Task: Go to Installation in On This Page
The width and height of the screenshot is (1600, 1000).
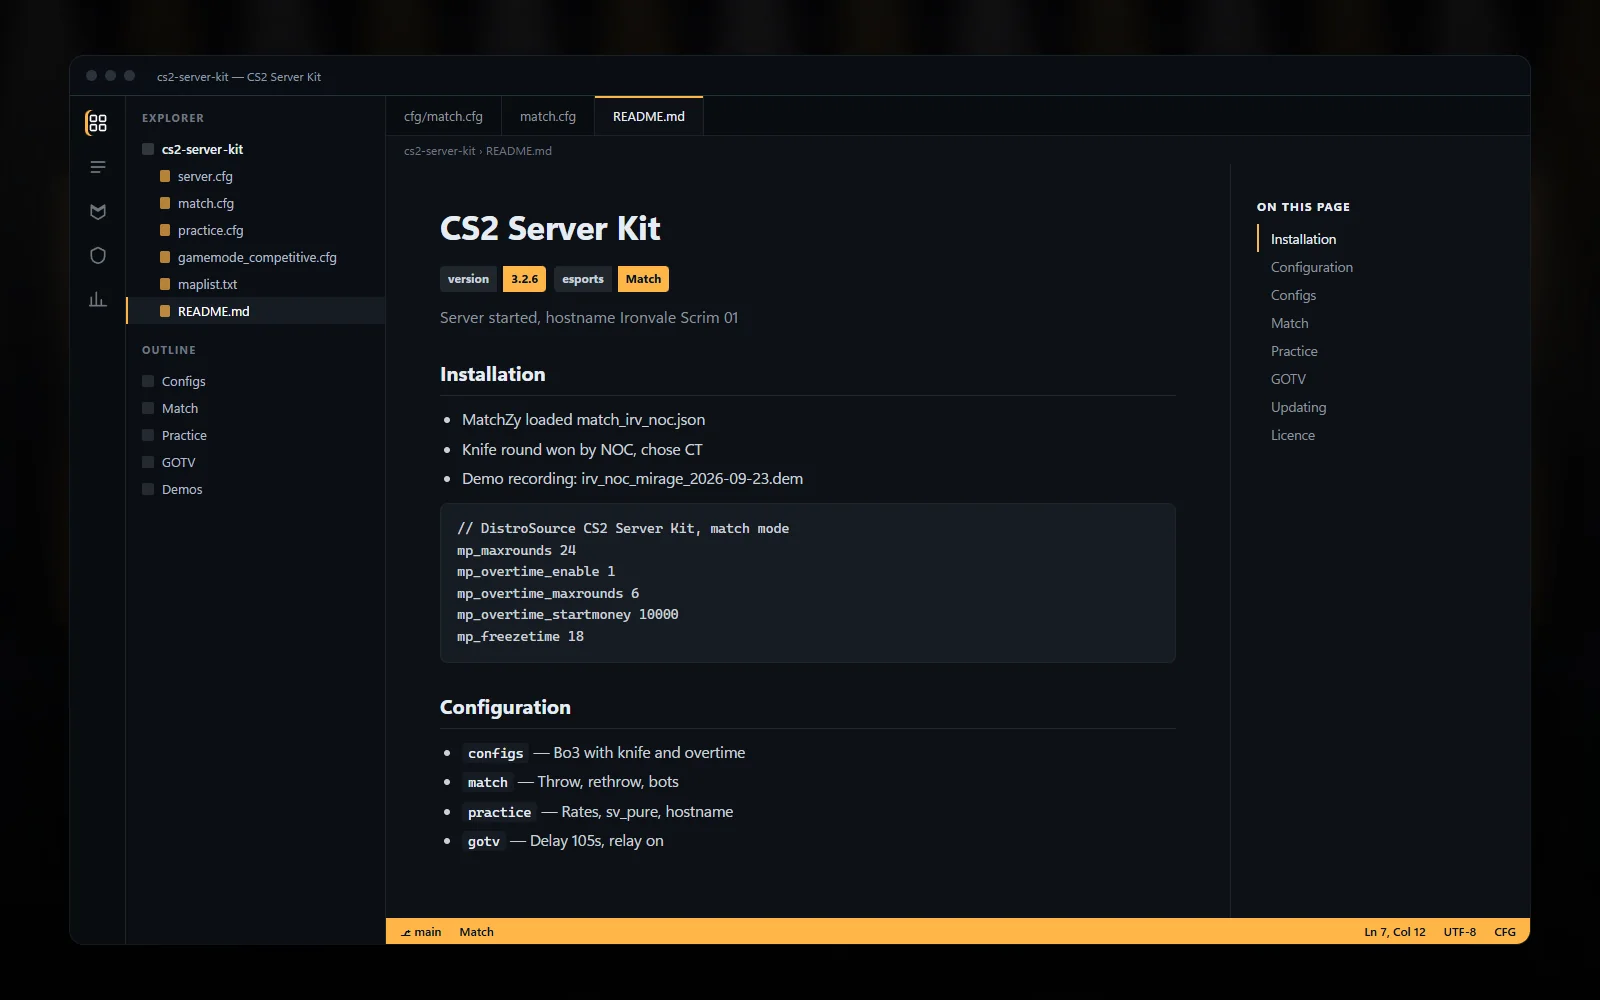Action: pyautogui.click(x=1303, y=239)
